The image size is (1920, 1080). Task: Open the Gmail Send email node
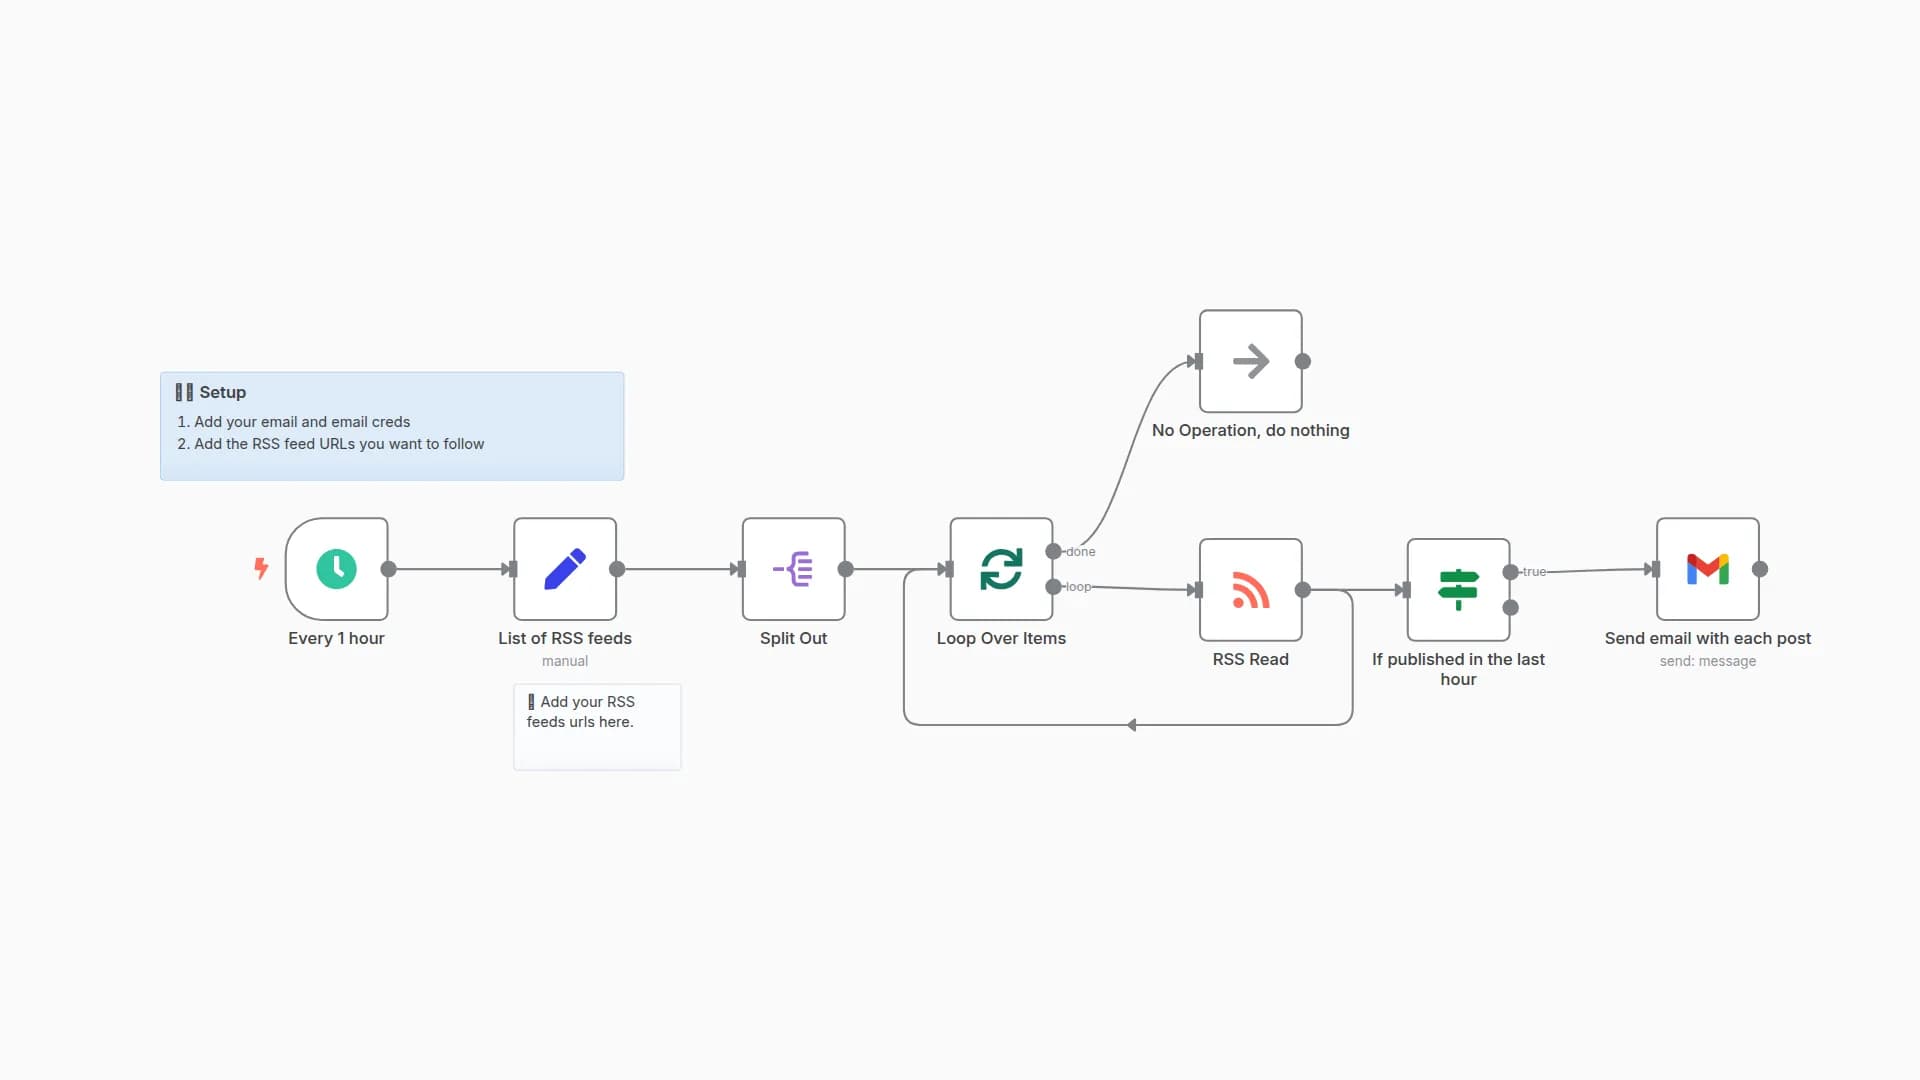click(1708, 569)
